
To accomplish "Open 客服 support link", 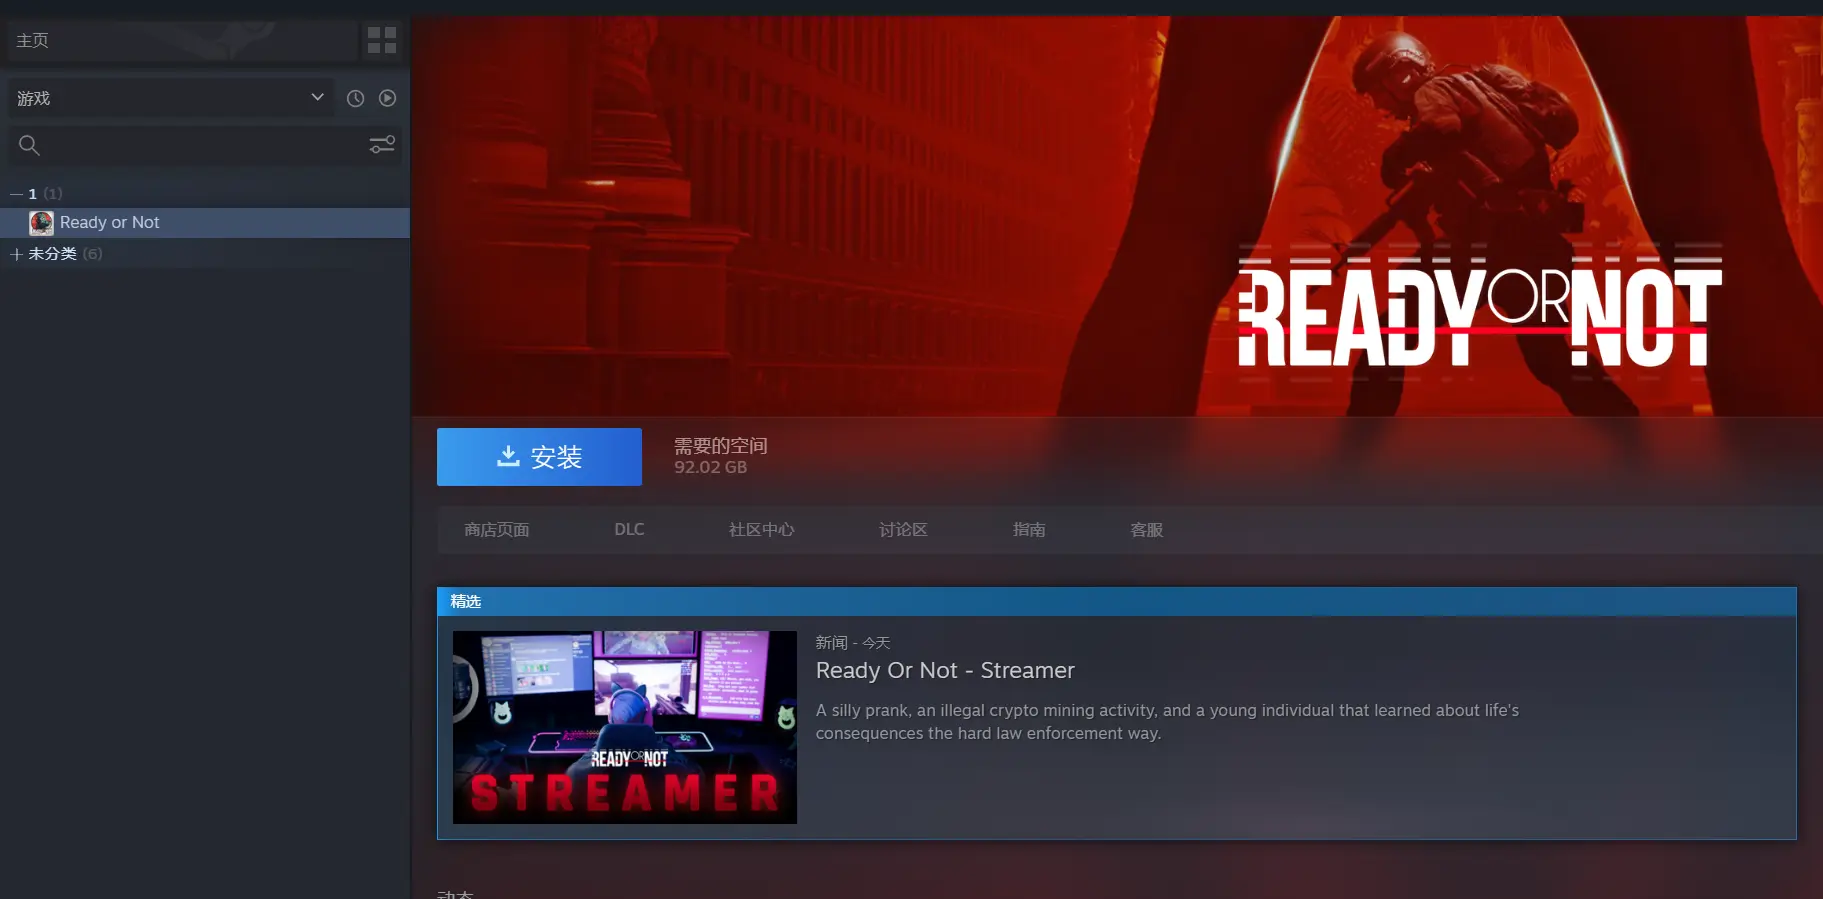I will tap(1147, 530).
